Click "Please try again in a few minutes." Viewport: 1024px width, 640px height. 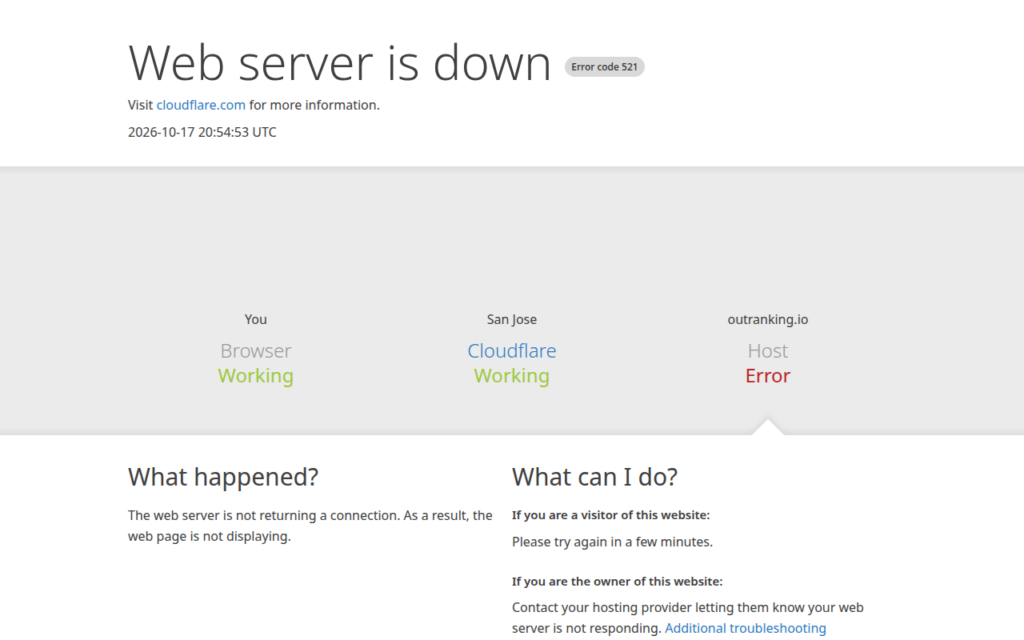(x=612, y=542)
